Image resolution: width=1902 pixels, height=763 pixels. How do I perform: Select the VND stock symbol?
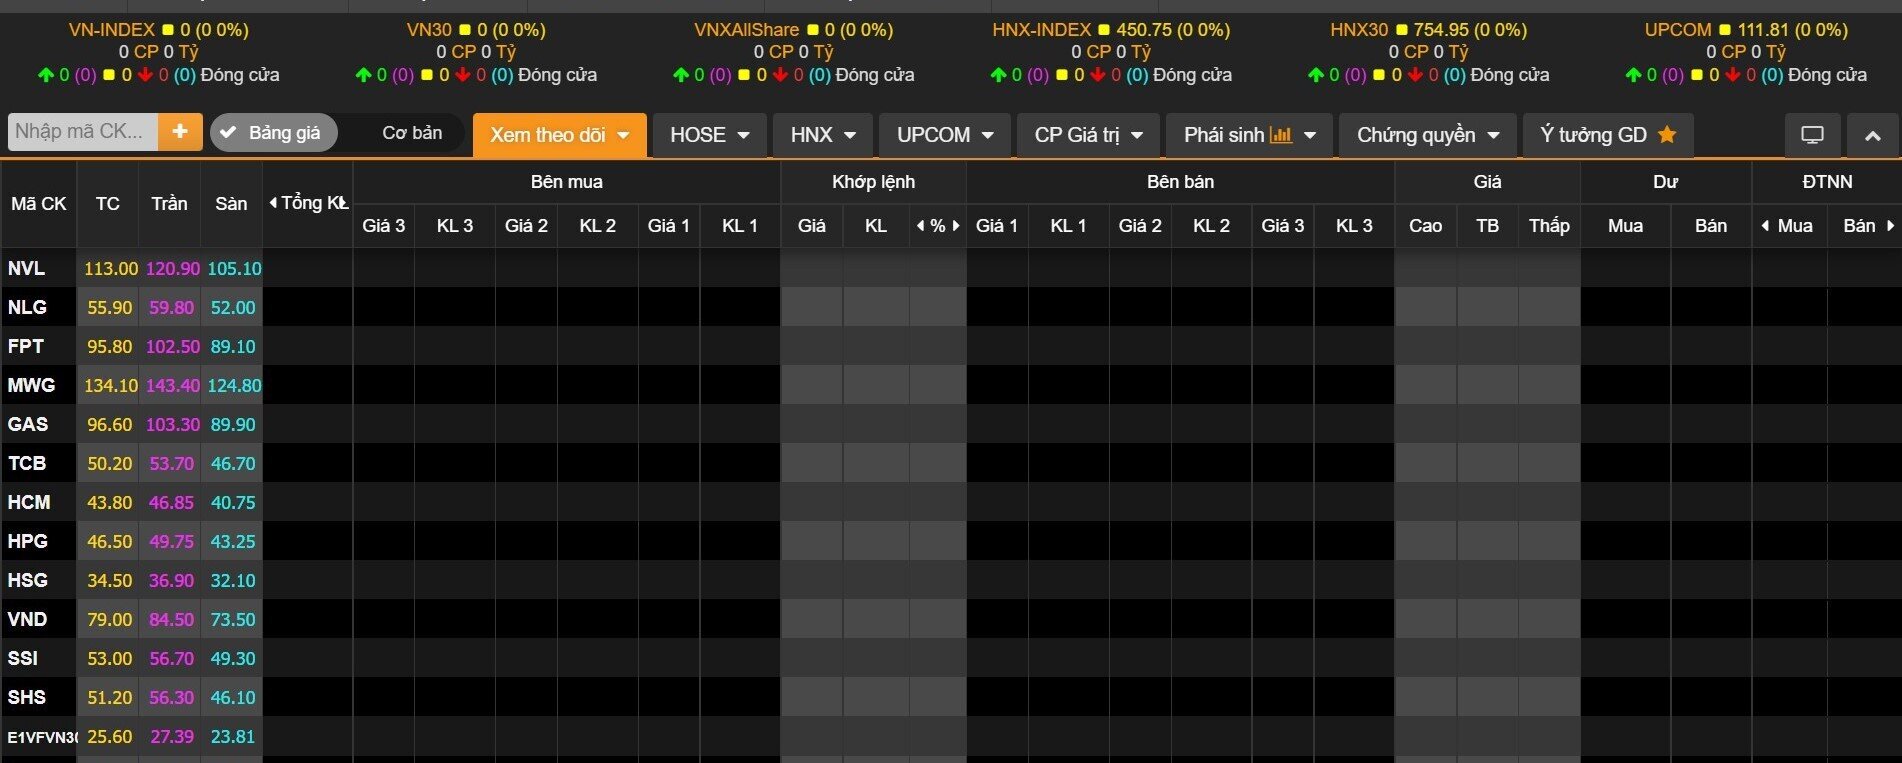point(27,619)
